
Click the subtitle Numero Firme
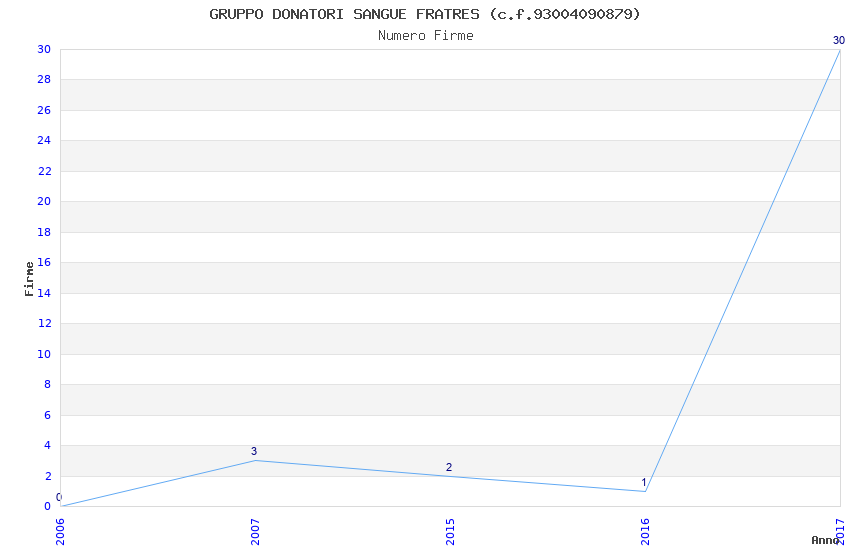[x=426, y=36]
